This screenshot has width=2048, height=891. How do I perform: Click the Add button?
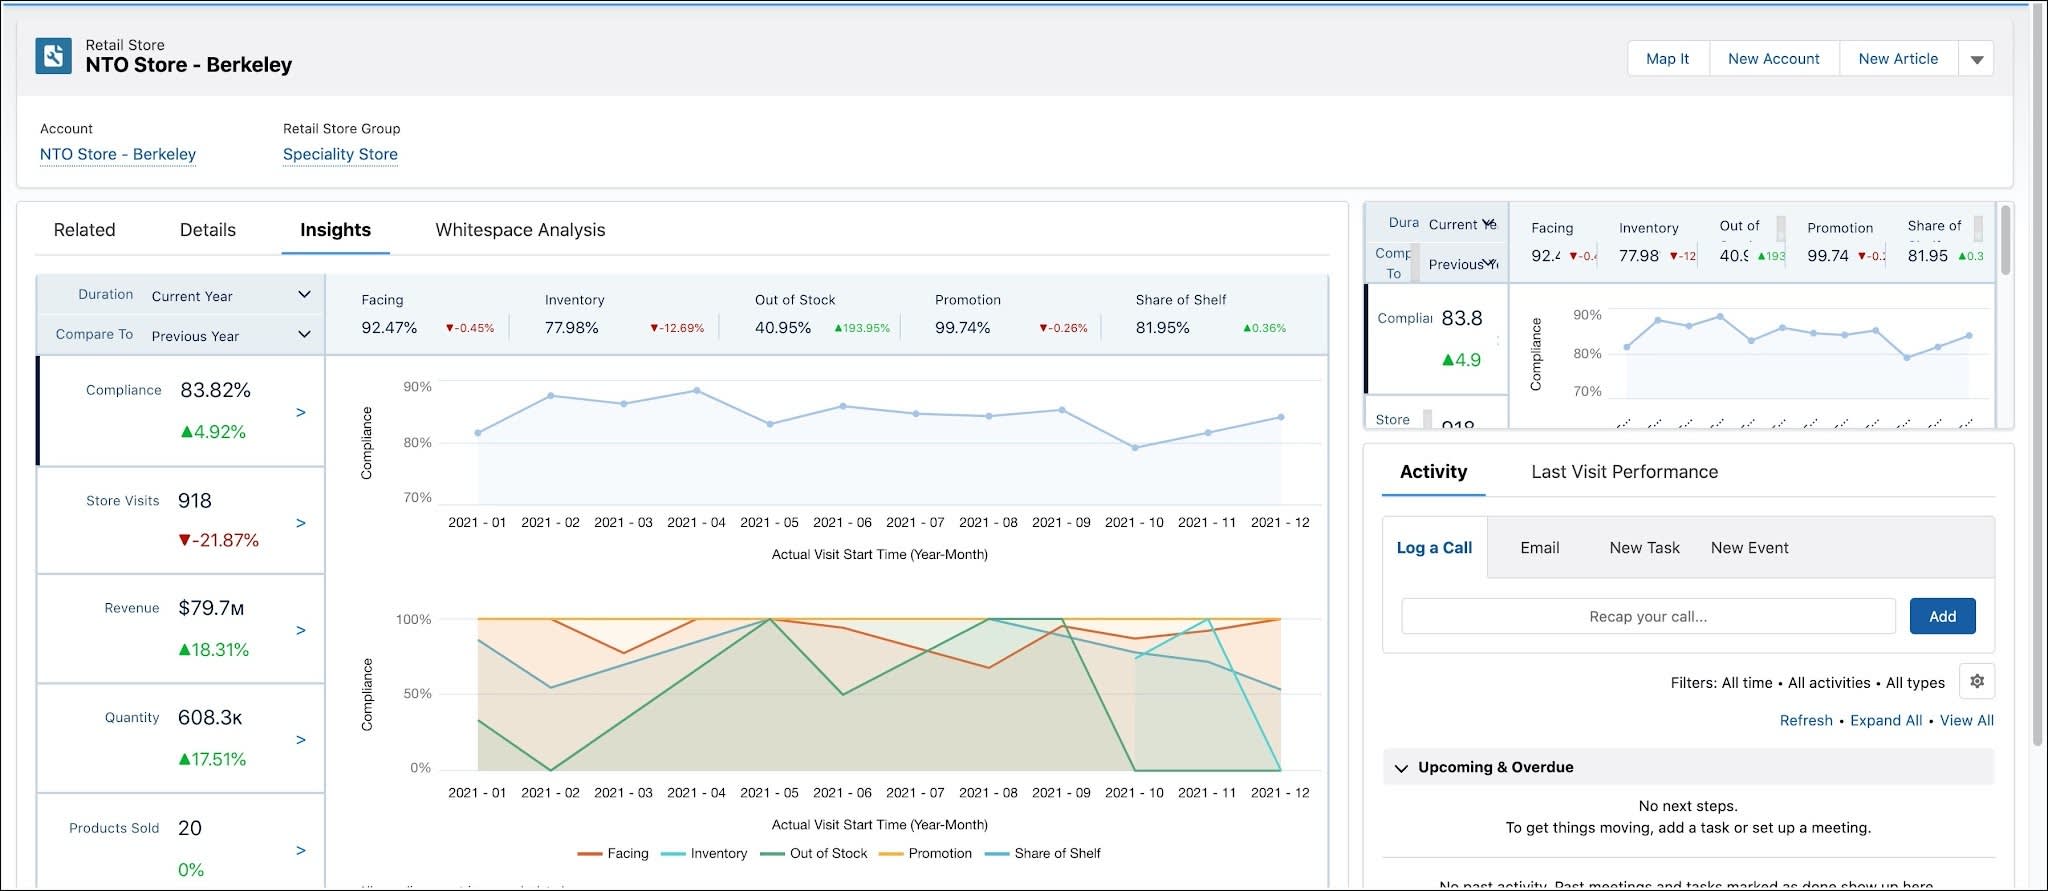click(1942, 616)
